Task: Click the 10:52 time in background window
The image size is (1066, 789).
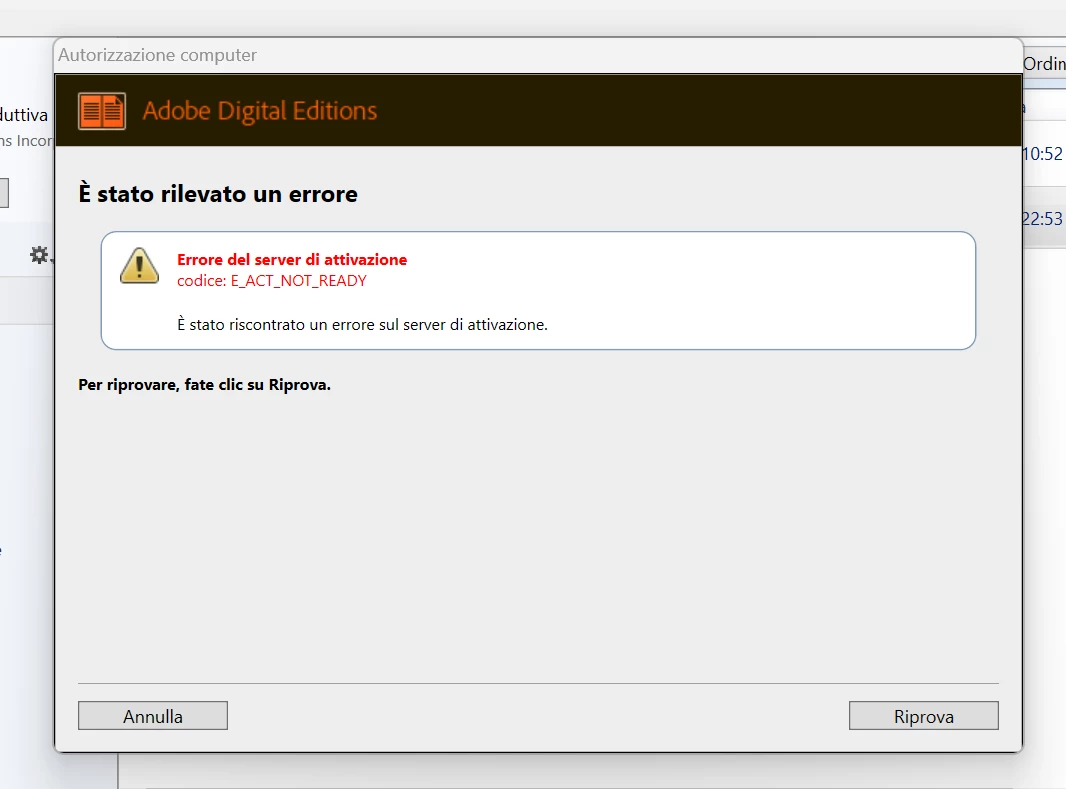Action: (1042, 154)
